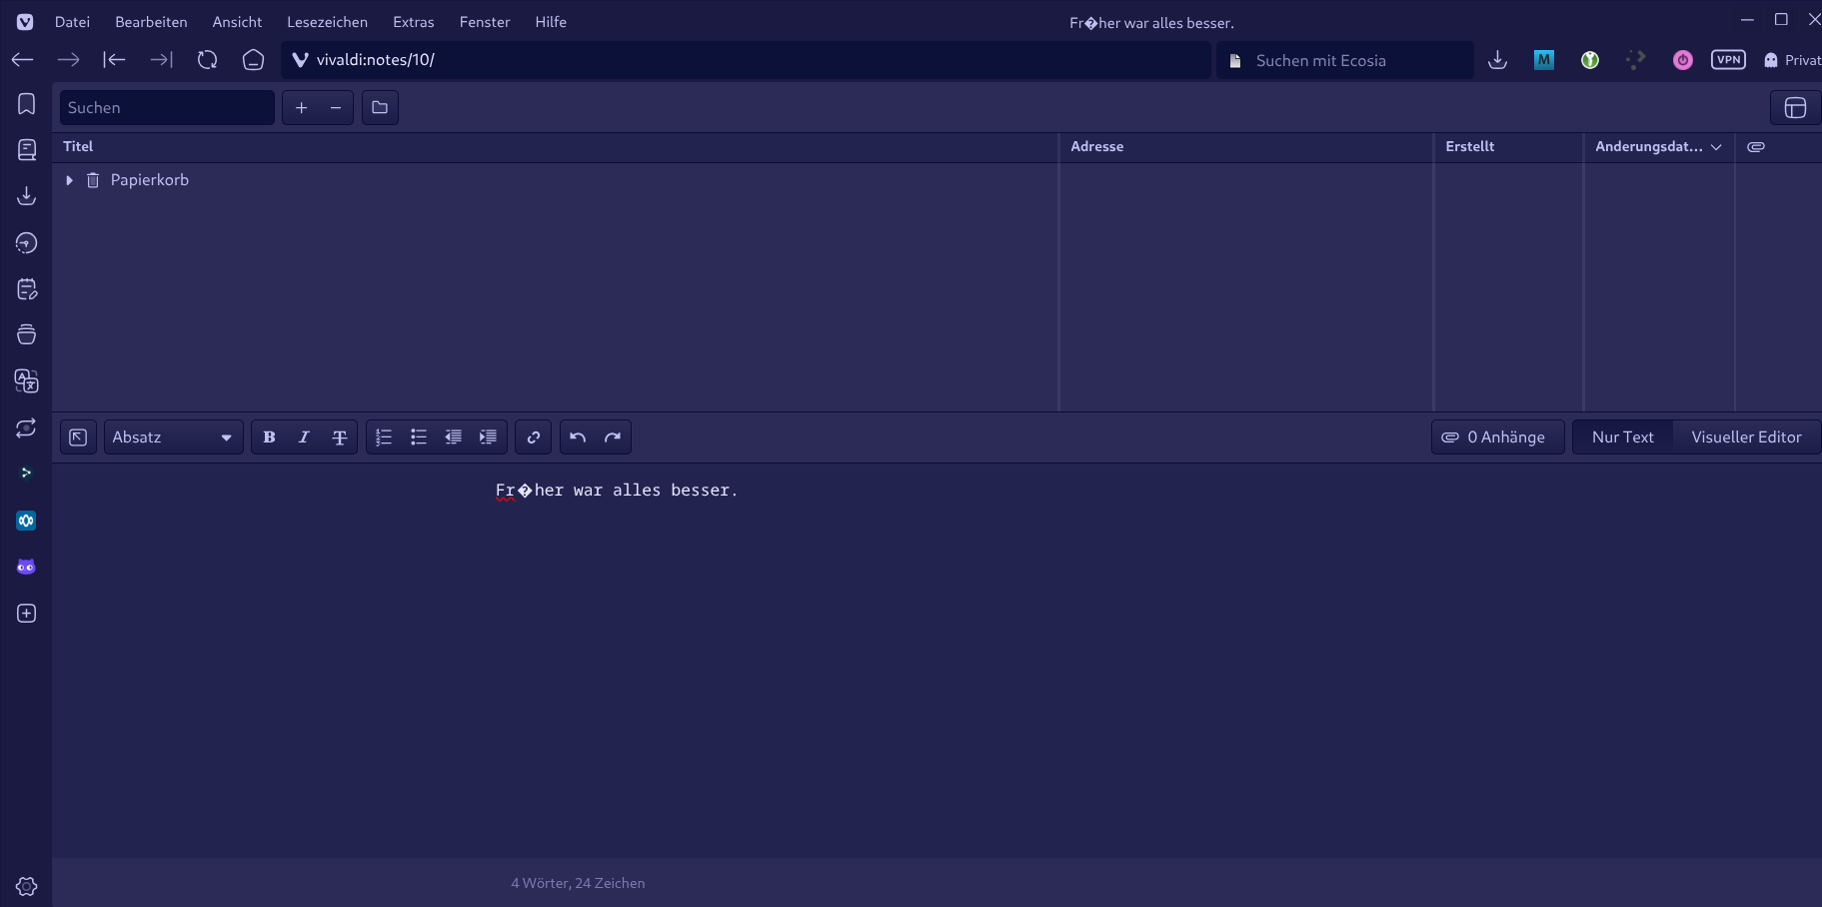Click the Suchen mit Ecosia field
This screenshot has height=907, width=1822.
point(1345,60)
